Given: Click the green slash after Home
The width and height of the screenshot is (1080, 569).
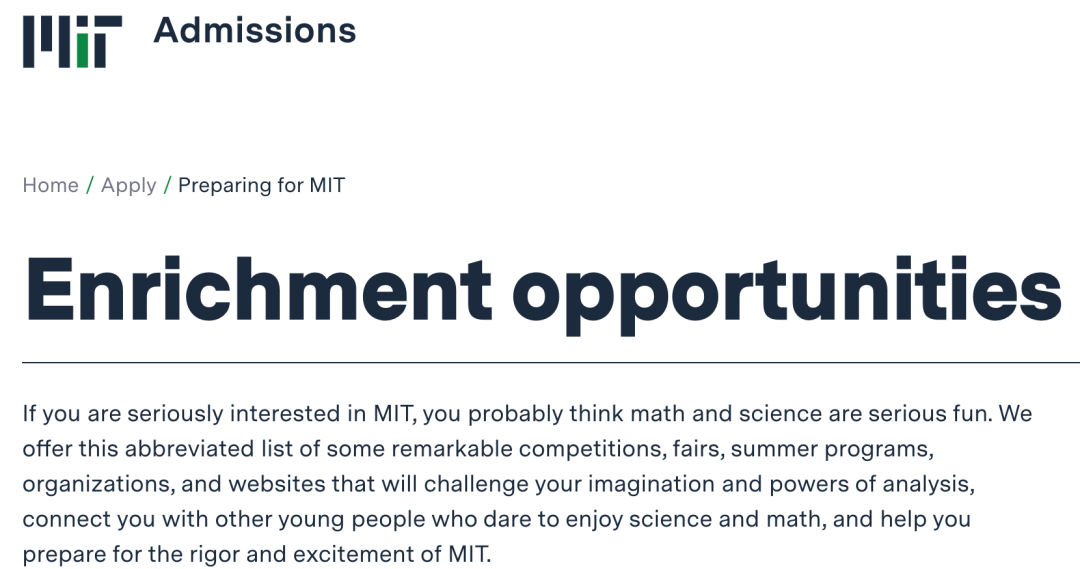Looking at the screenshot, I should pos(90,185).
